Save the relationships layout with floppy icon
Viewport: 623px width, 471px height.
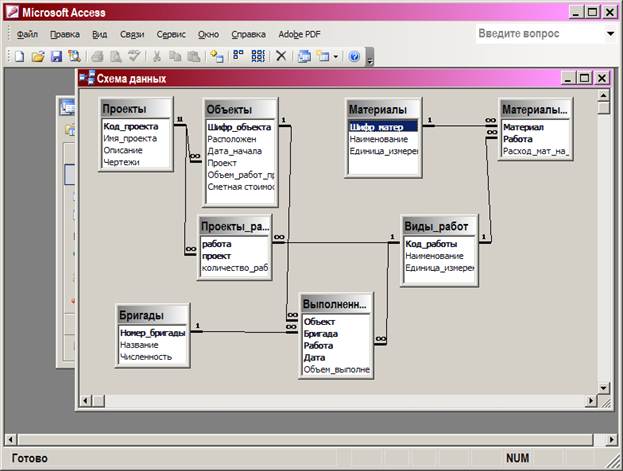click(x=56, y=56)
